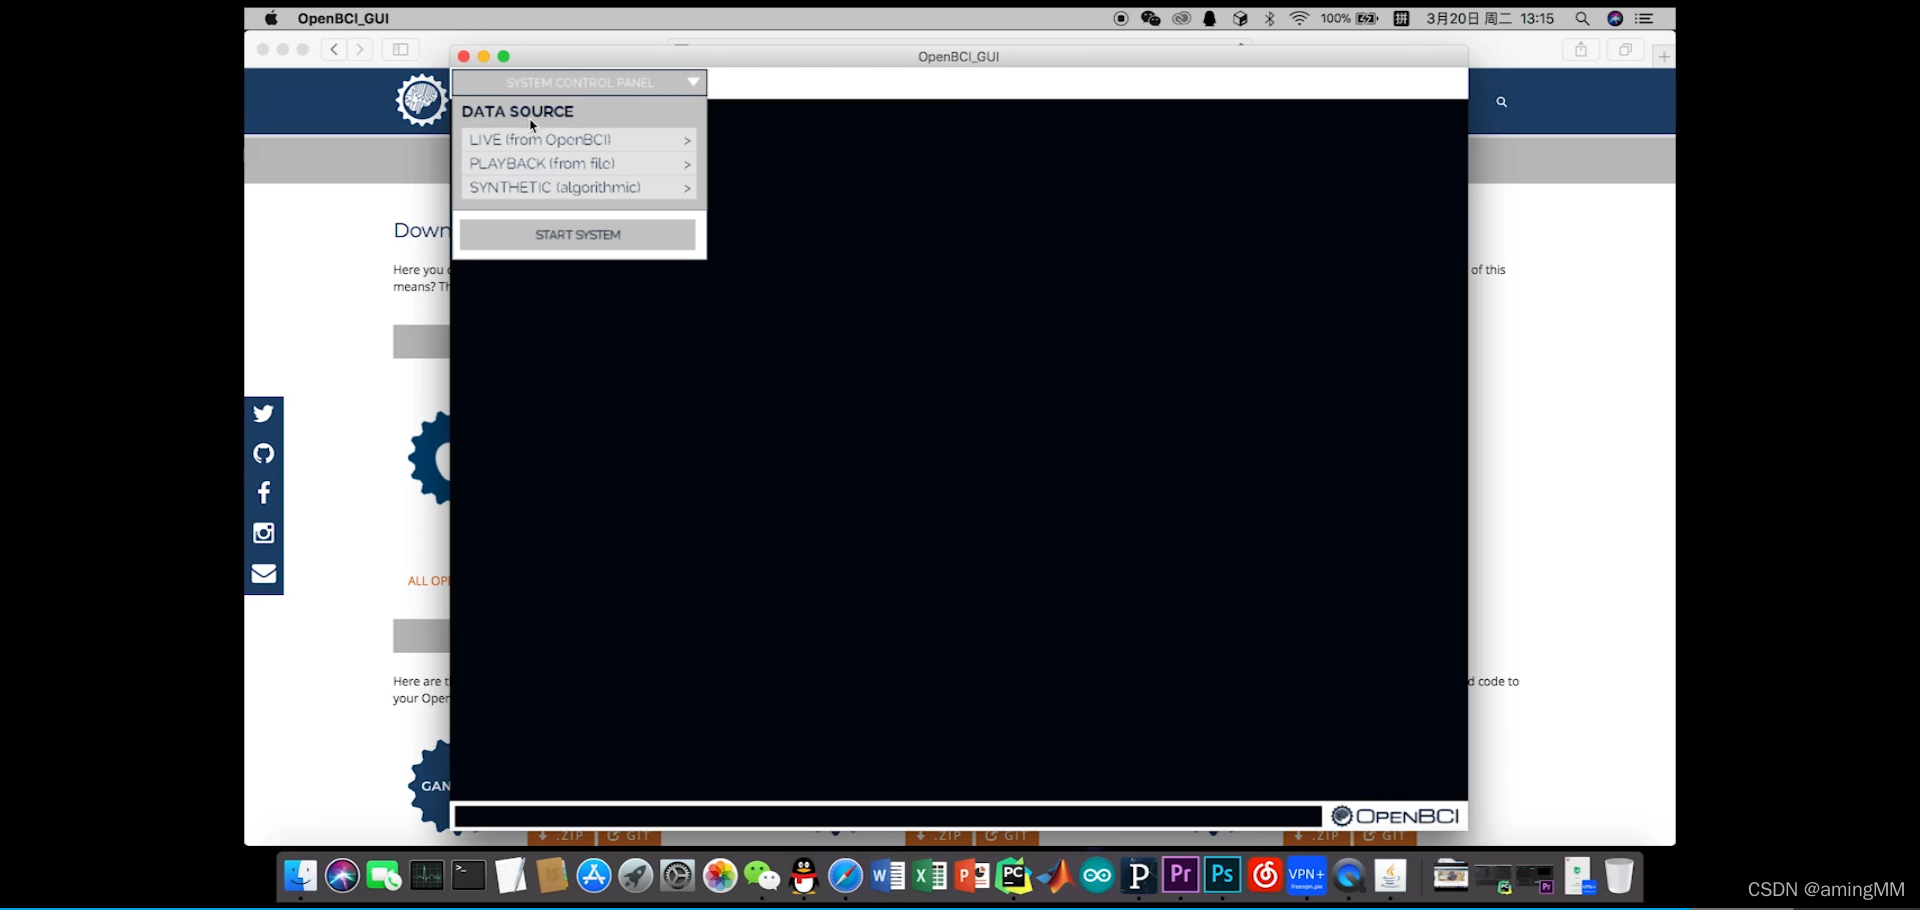Open QuickTime Player from the Dock
The width and height of the screenshot is (1920, 910).
pyautogui.click(x=1349, y=877)
